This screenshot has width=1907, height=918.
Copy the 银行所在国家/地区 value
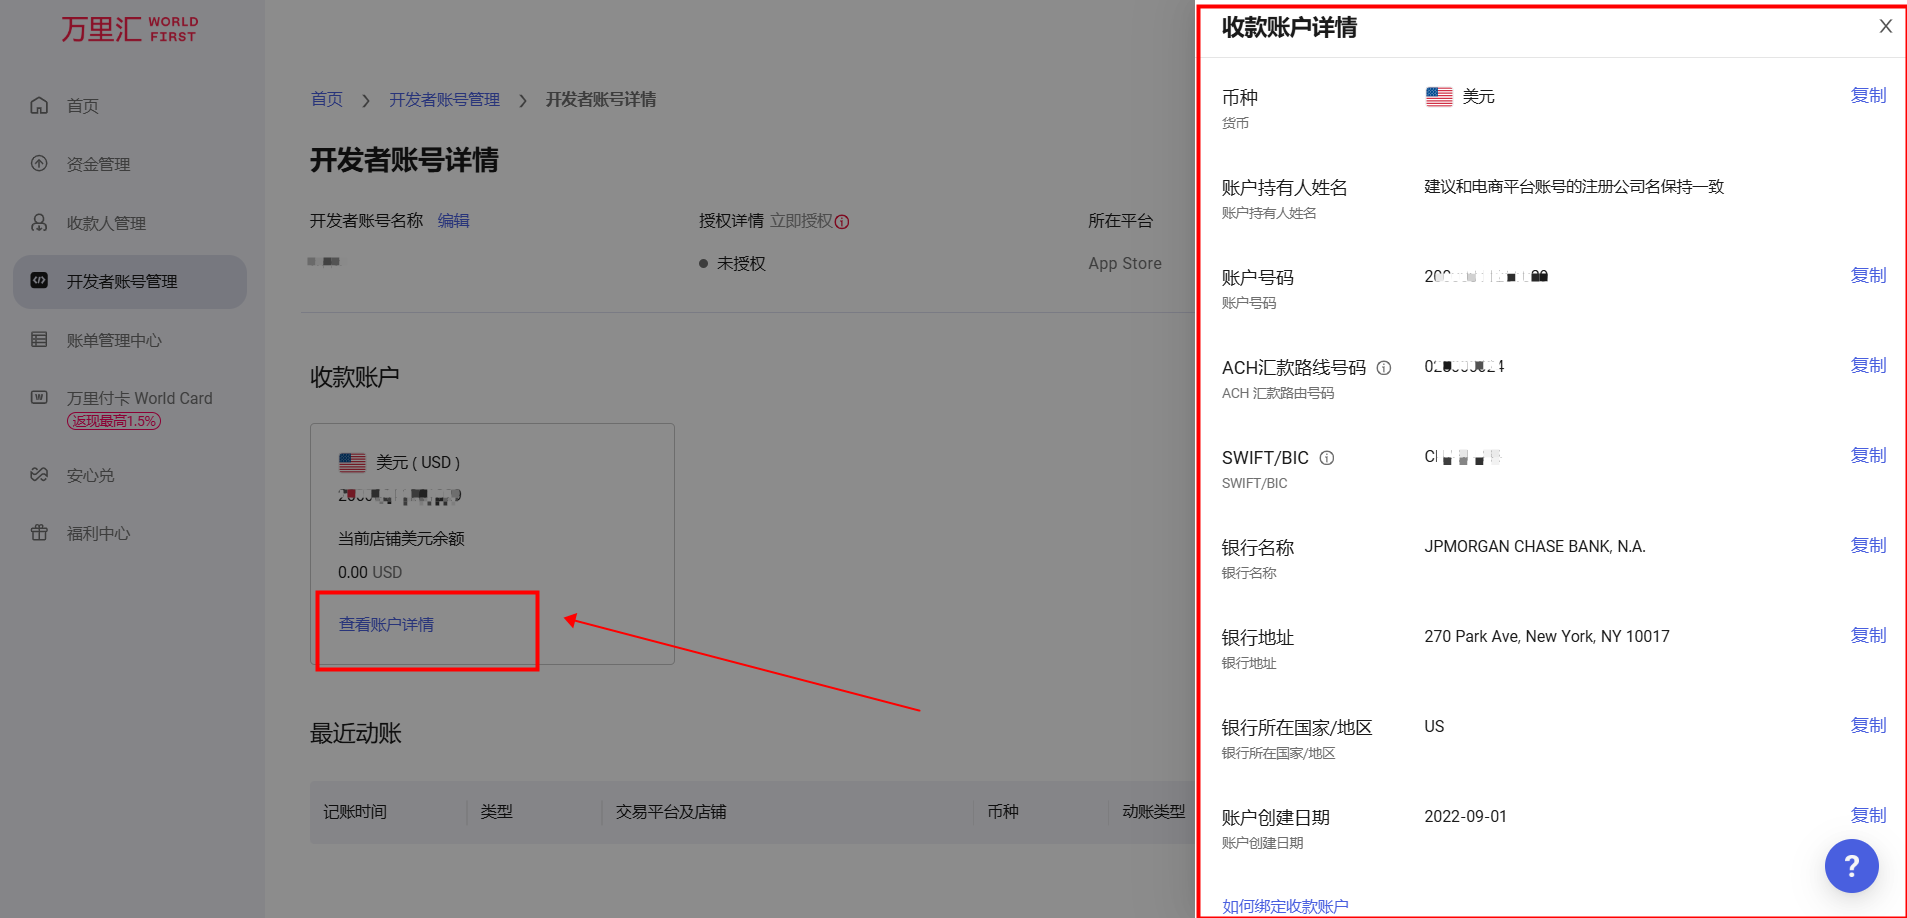(1868, 725)
